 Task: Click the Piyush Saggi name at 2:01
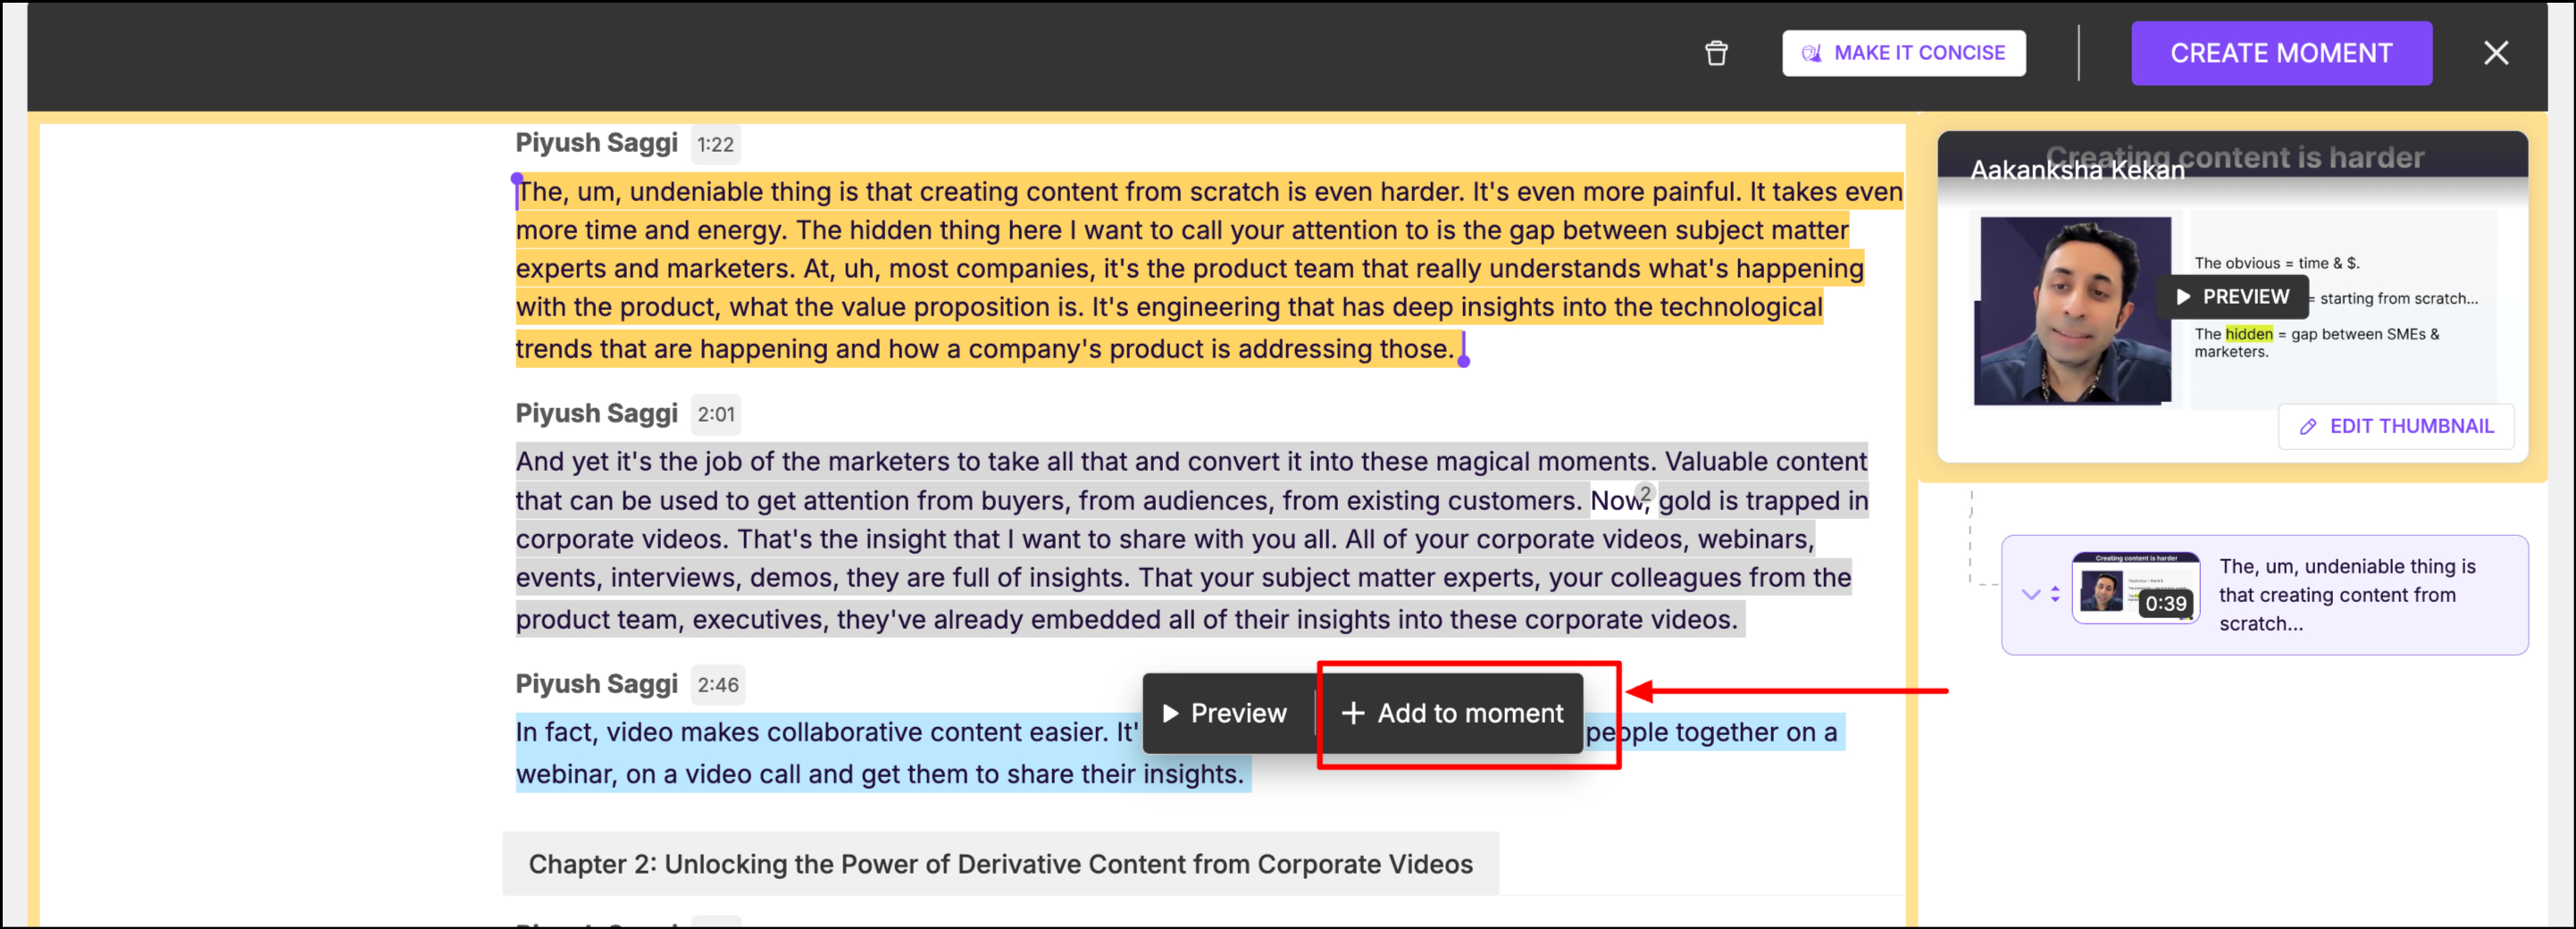point(596,414)
